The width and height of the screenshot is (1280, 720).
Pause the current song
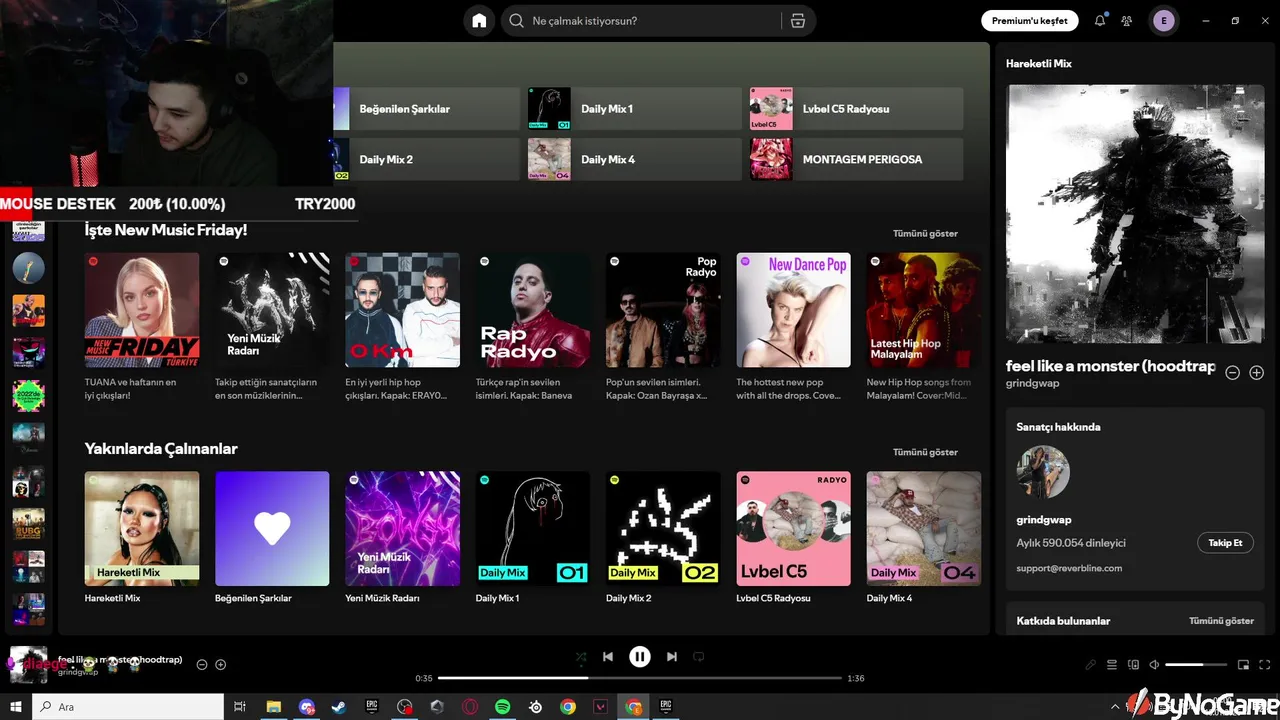click(640, 657)
